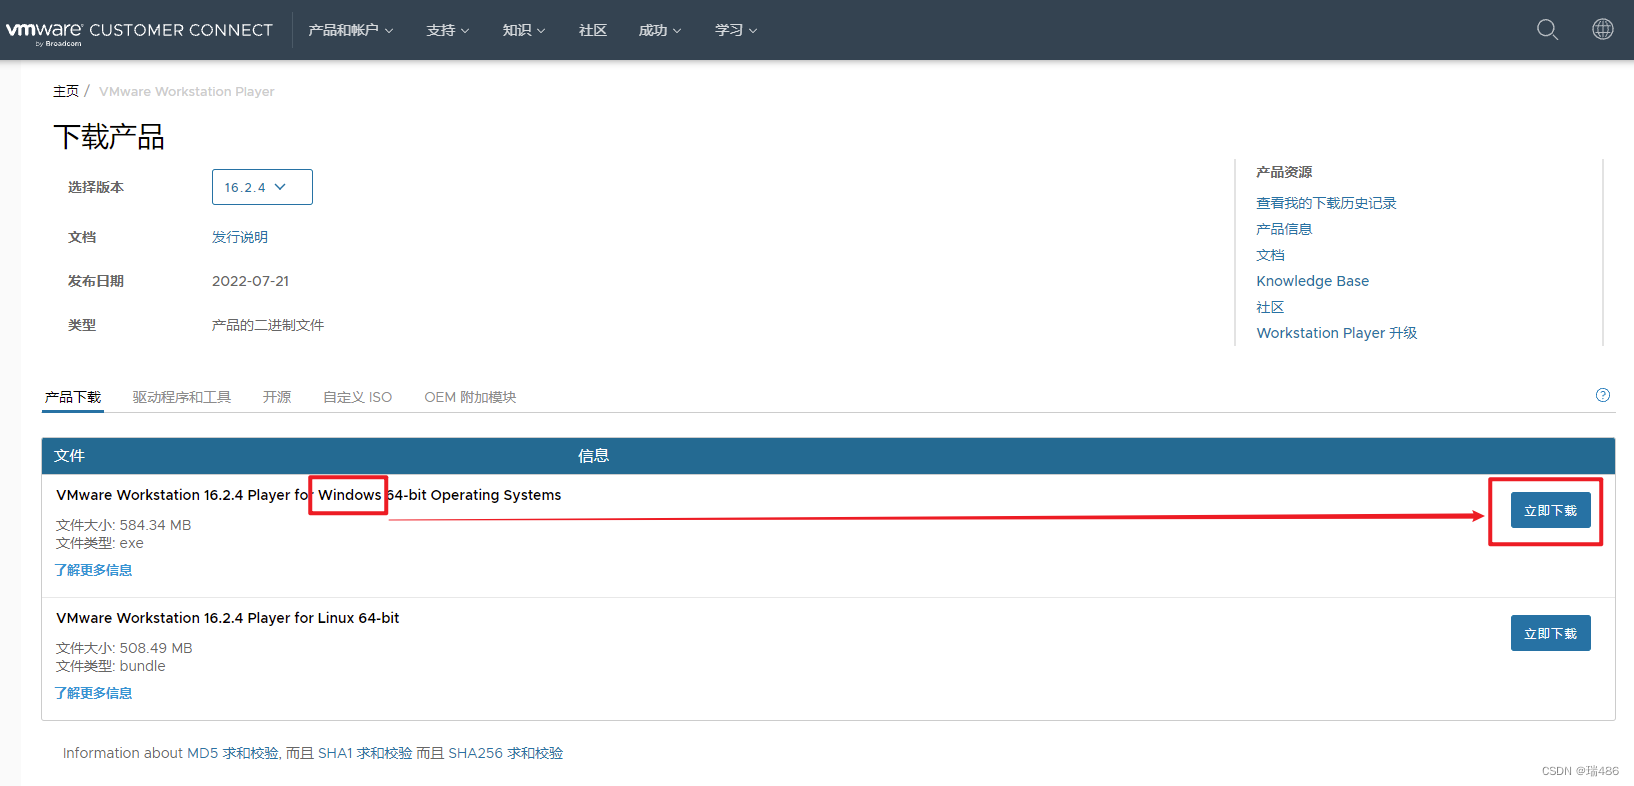1634x786 pixels.
Task: Go to 主页 breadcrumb link
Action: [66, 91]
